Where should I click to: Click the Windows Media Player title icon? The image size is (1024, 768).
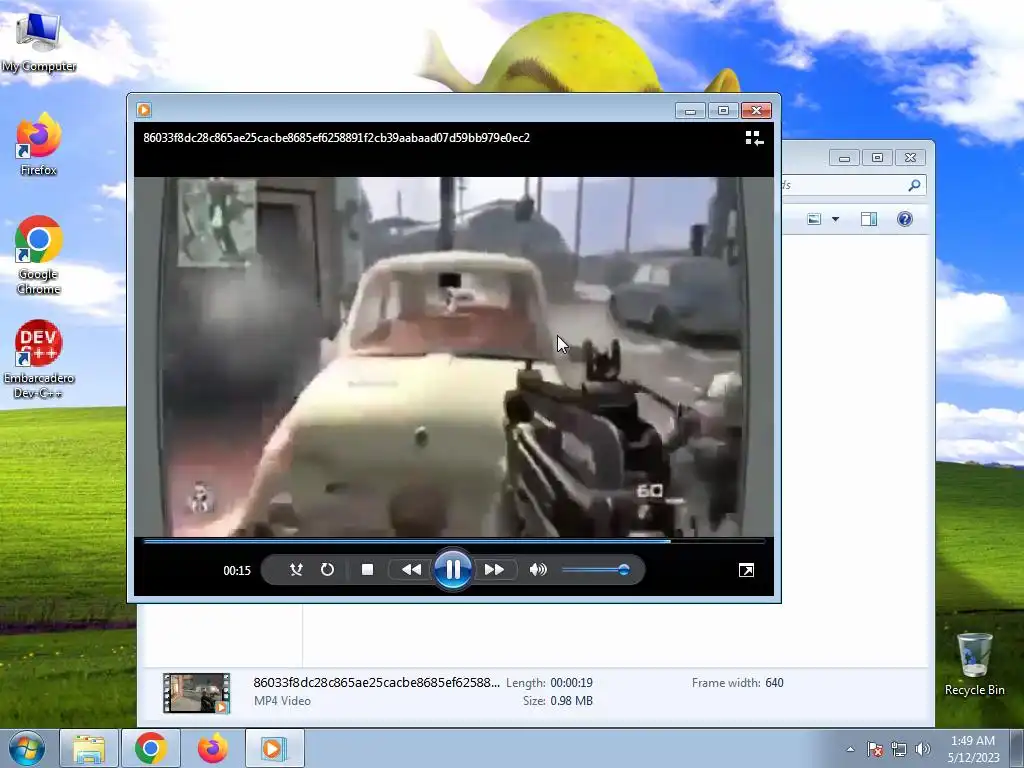144,110
